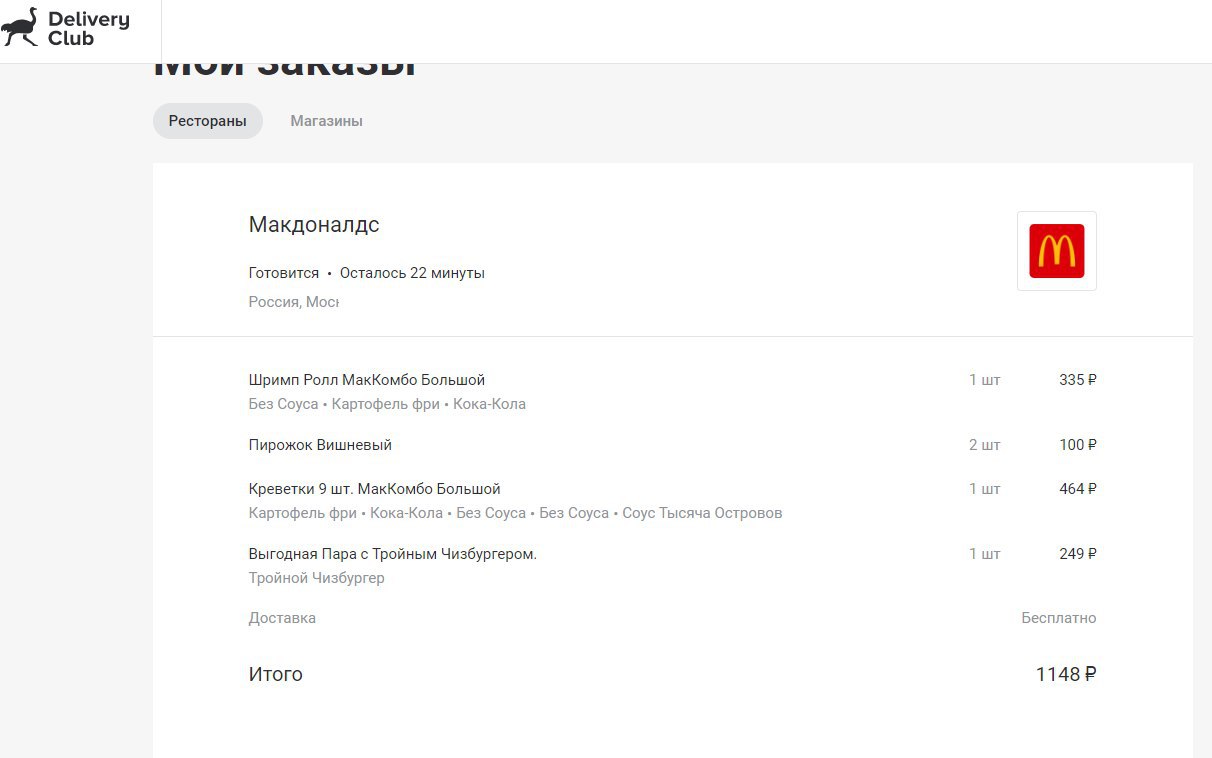
Task: Click the 464 ₽ price
Action: (x=1078, y=489)
